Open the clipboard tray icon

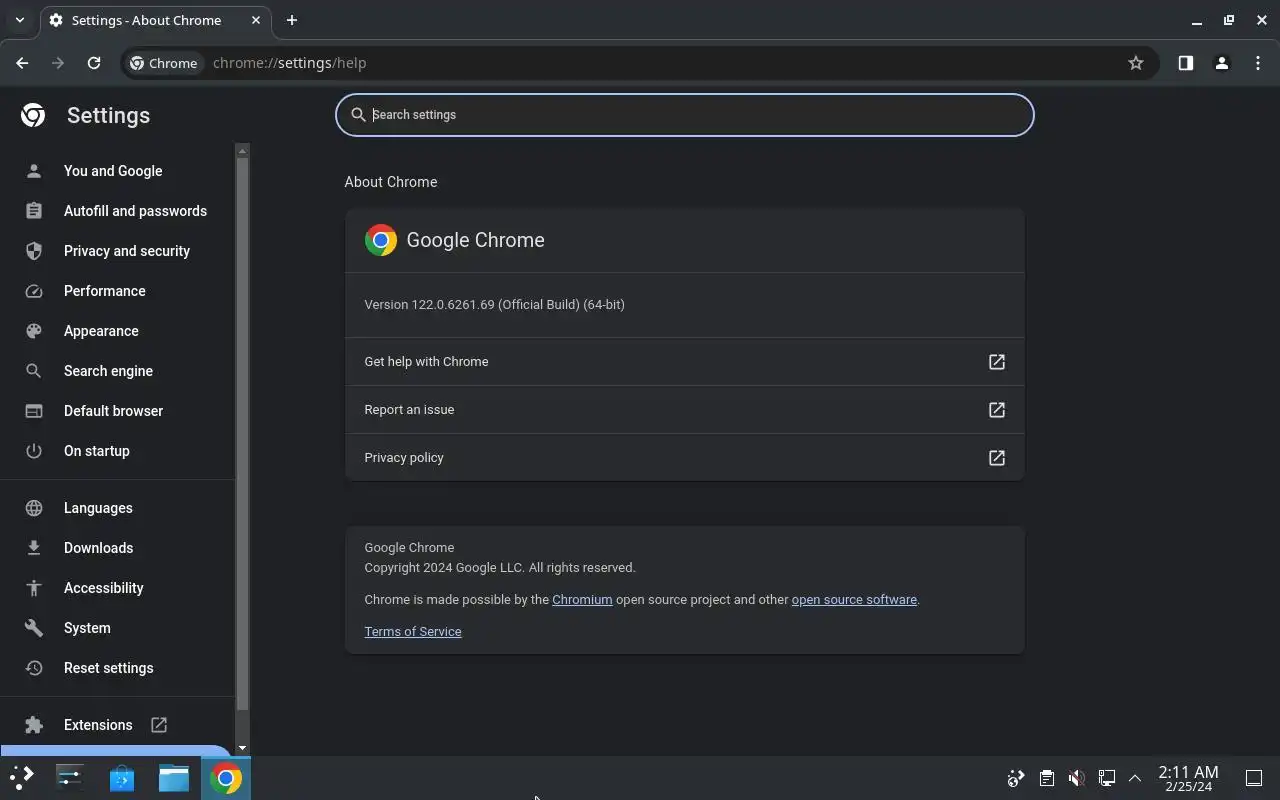click(x=1046, y=778)
